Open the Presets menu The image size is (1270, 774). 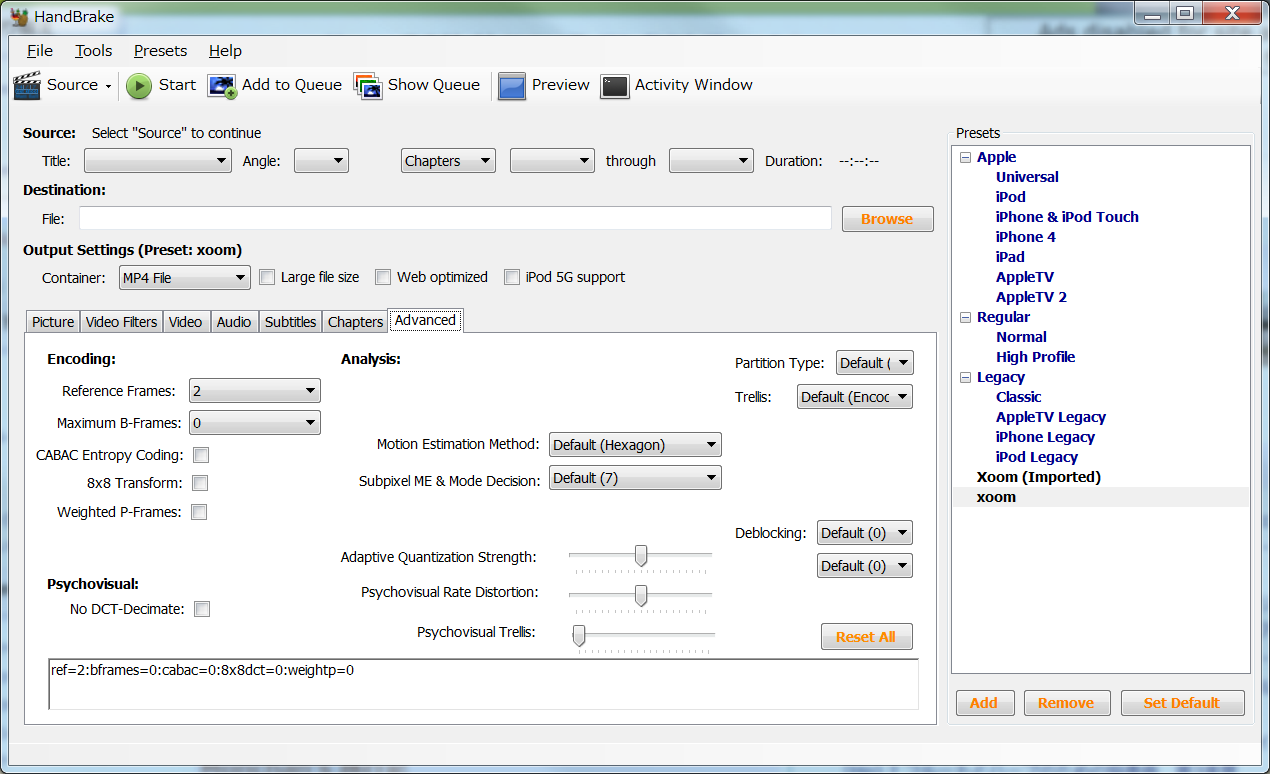point(160,50)
